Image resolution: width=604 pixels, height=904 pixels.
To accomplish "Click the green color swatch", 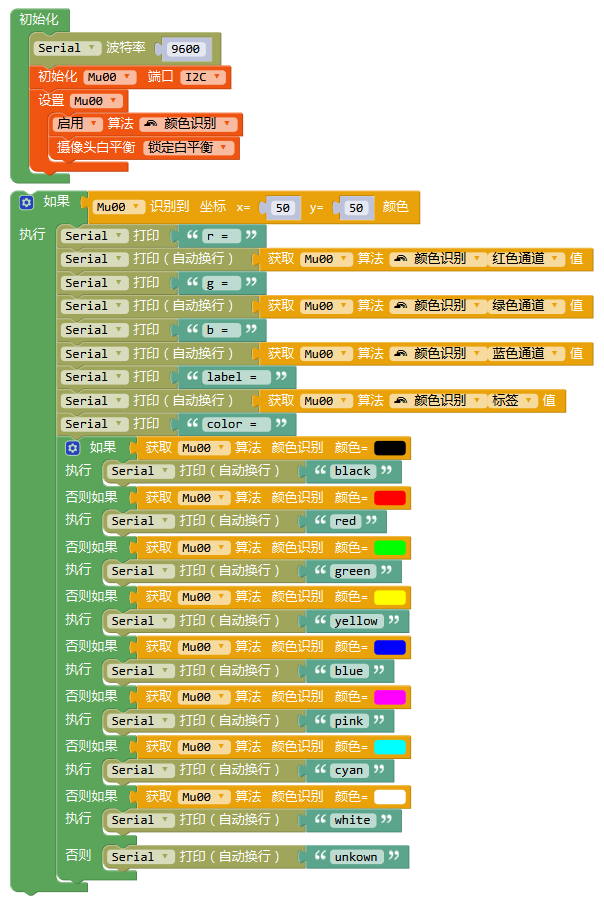I will point(390,548).
